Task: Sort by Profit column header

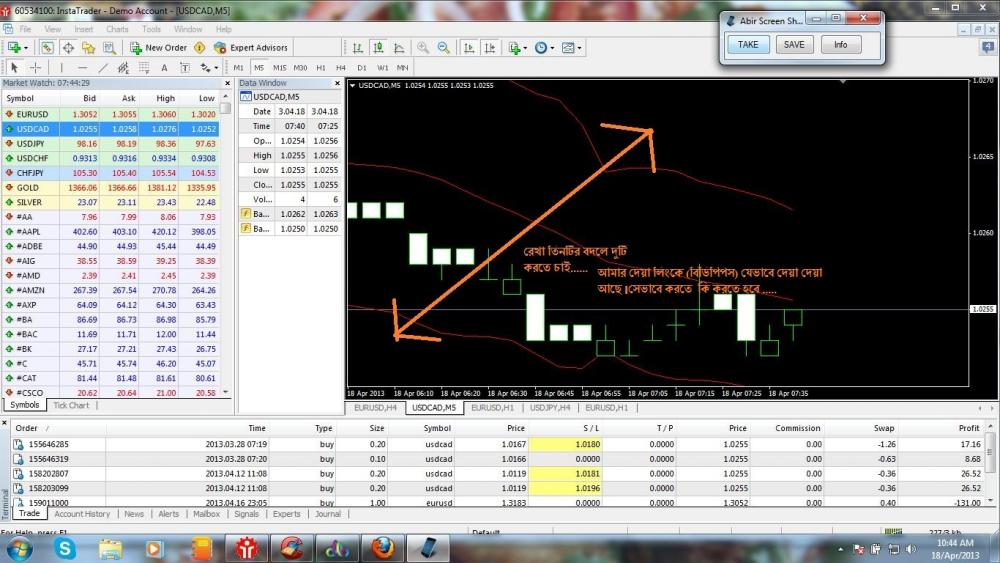Action: point(968,428)
